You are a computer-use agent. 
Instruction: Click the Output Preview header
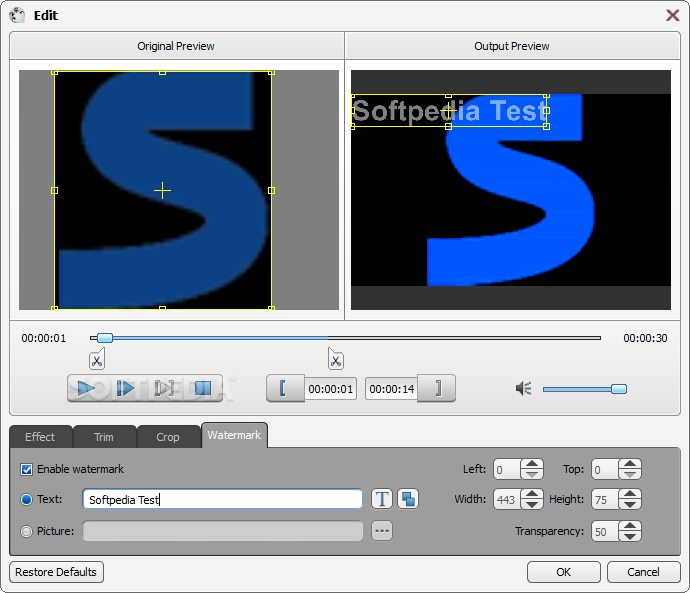tap(512, 46)
